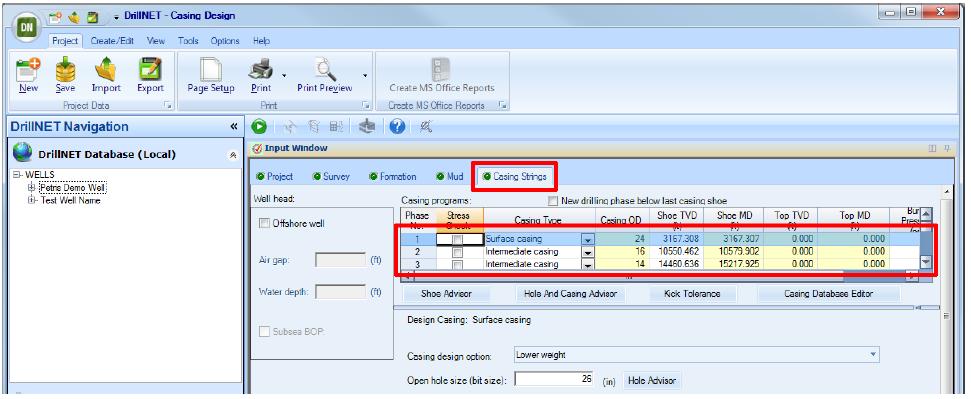Collapse the DrillNET Navigation pane
The image size is (971, 399).
click(233, 126)
